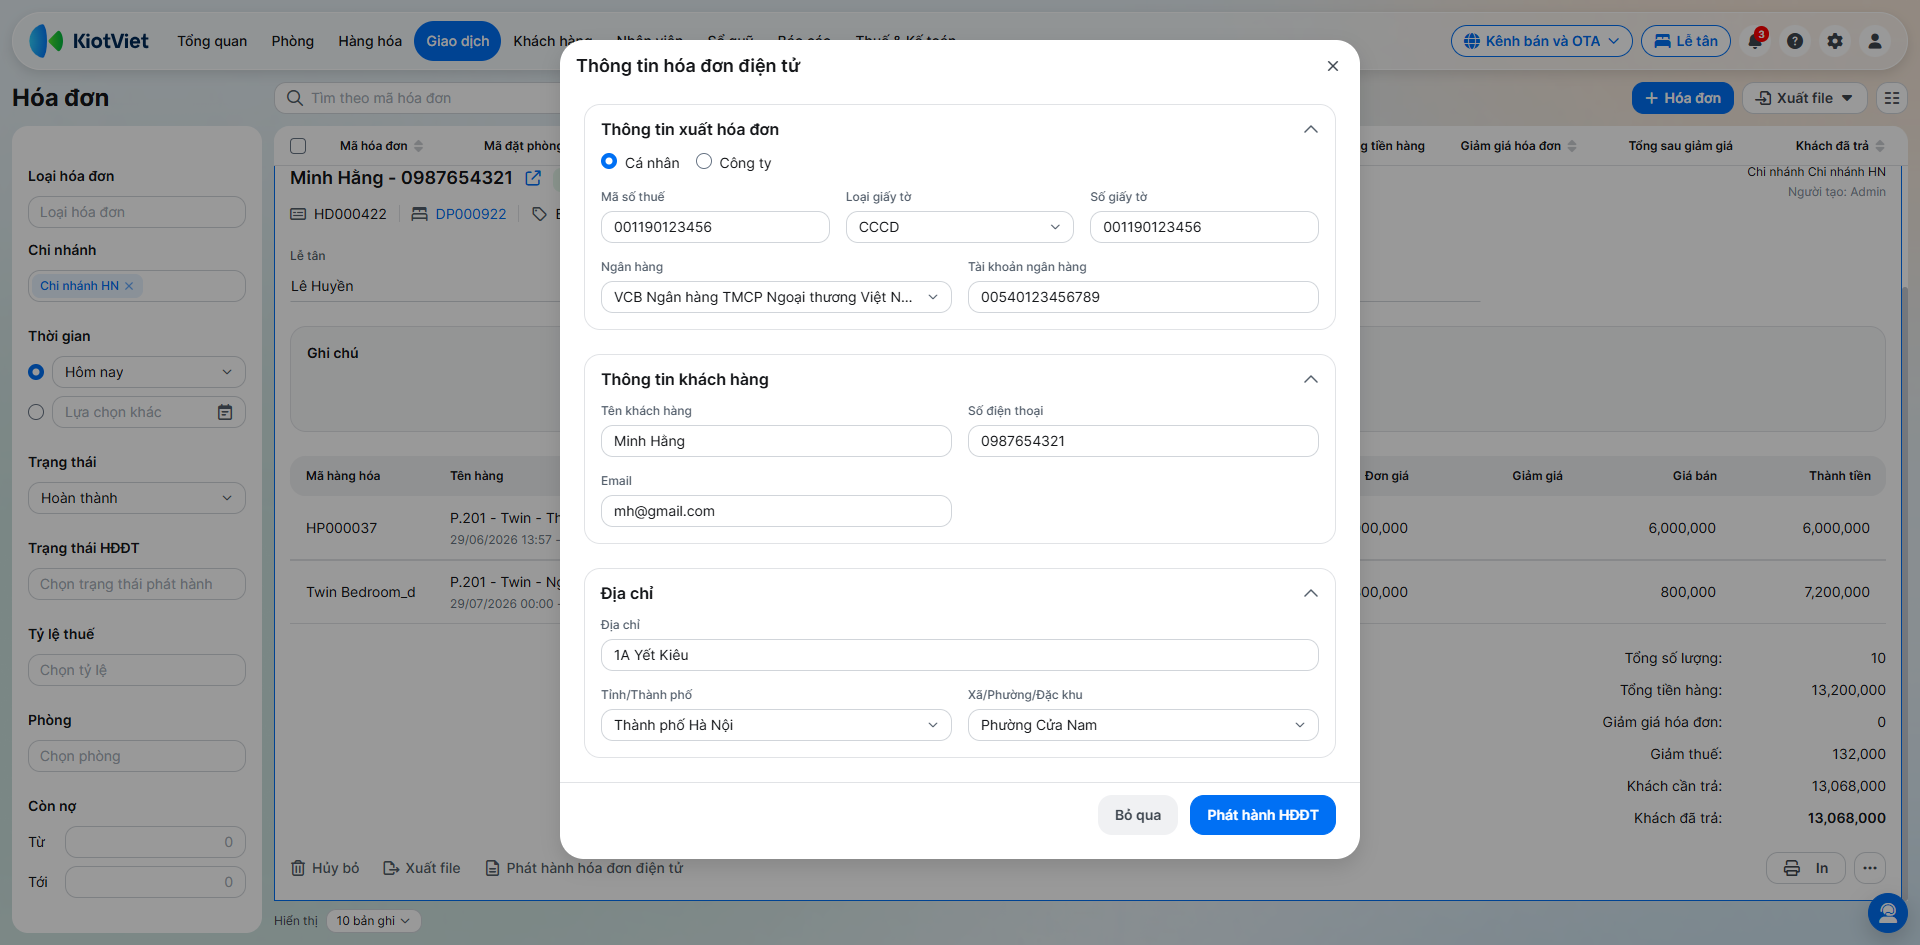
Task: Click the search magnifier icon
Action: click(x=295, y=98)
